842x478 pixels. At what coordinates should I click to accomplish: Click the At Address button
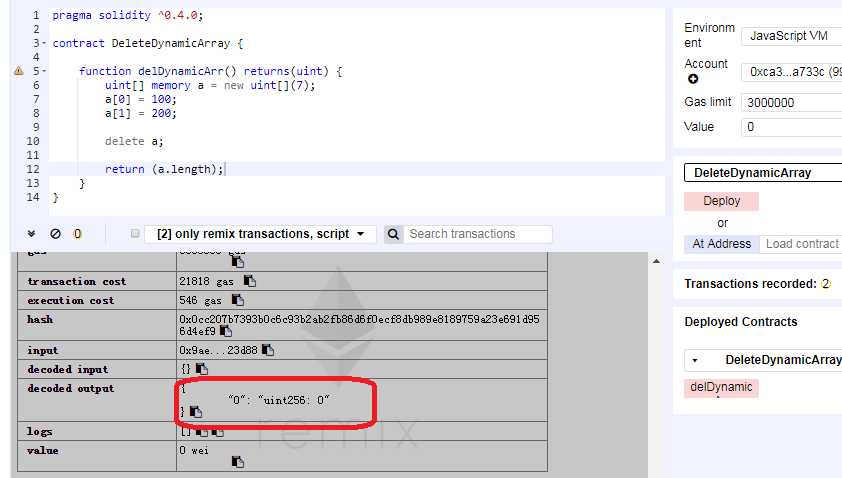click(721, 244)
